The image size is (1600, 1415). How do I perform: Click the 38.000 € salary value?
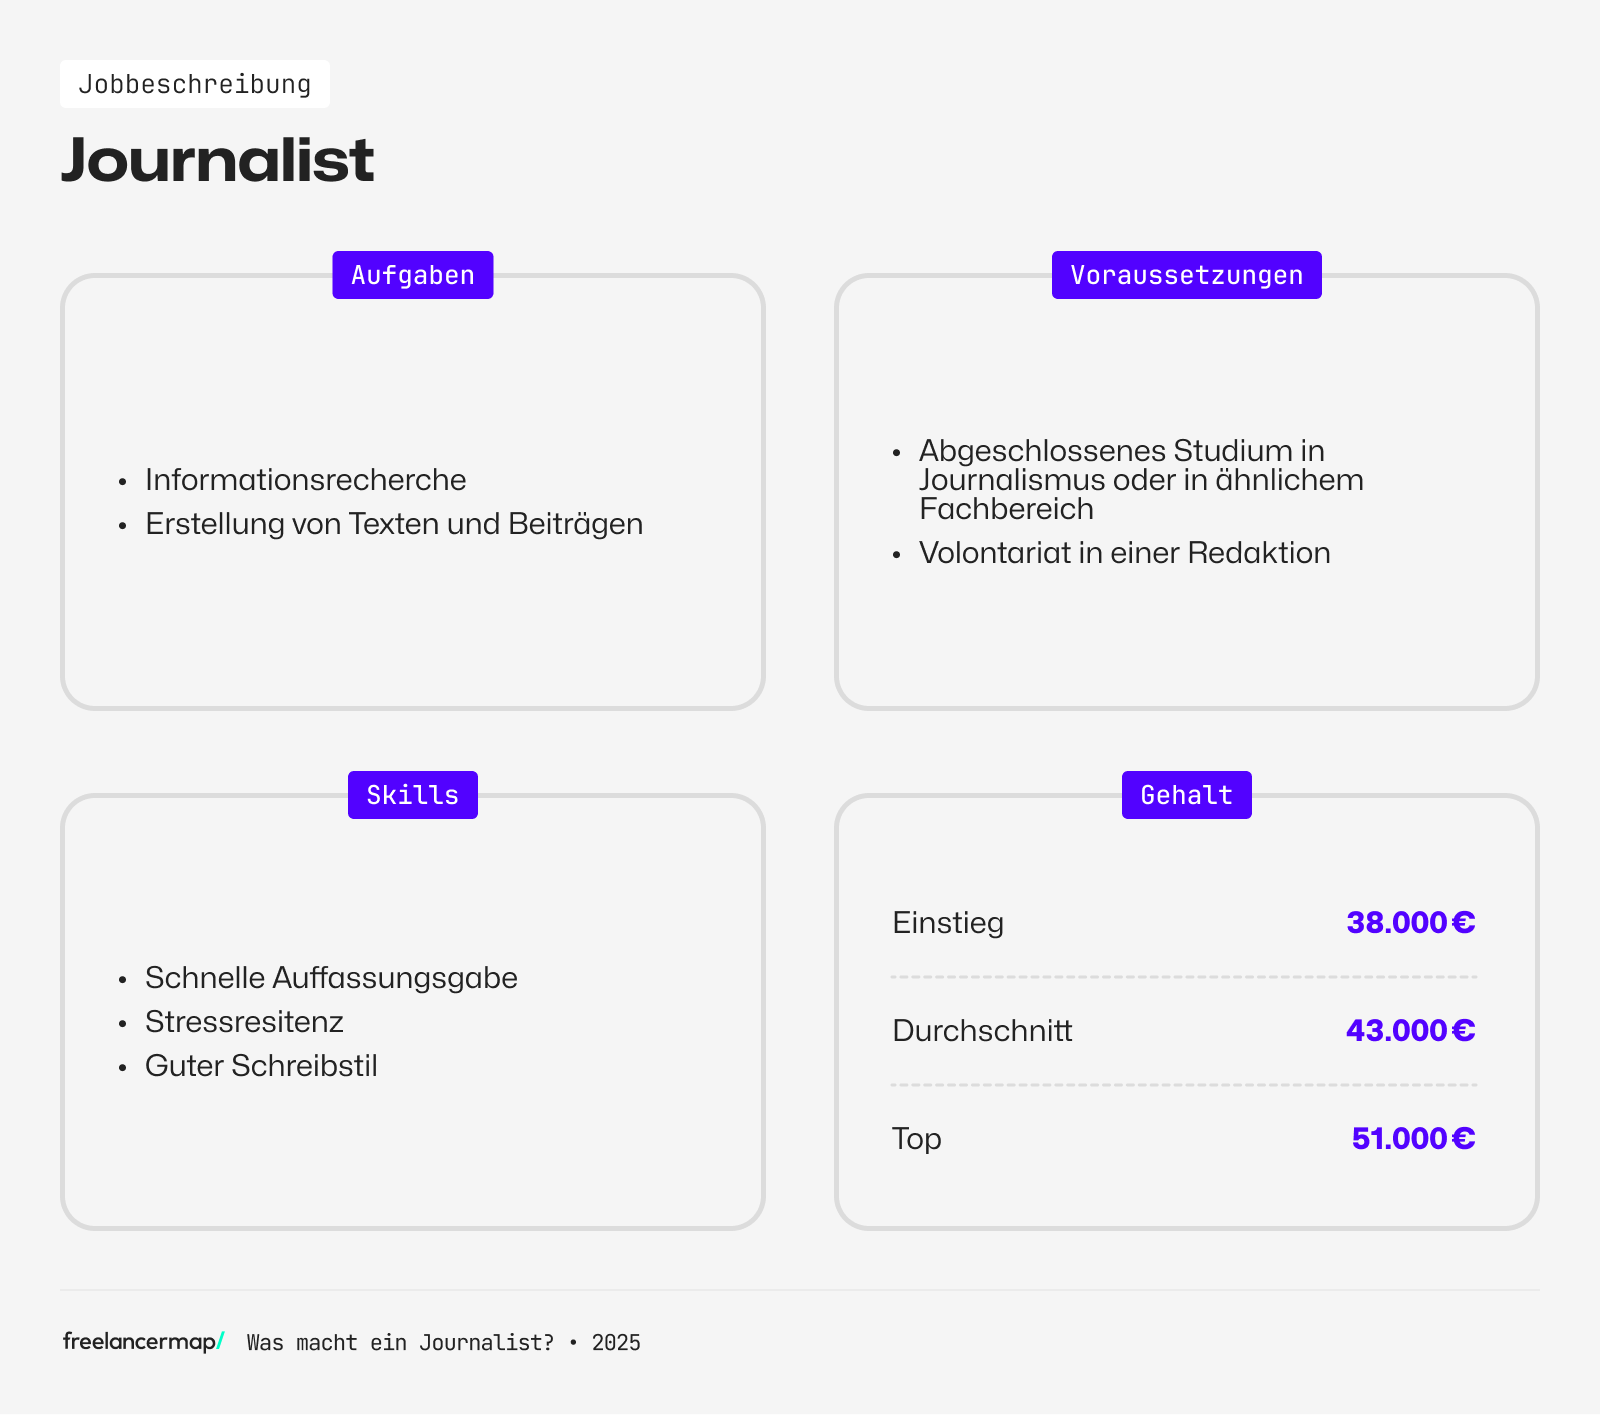point(1410,922)
